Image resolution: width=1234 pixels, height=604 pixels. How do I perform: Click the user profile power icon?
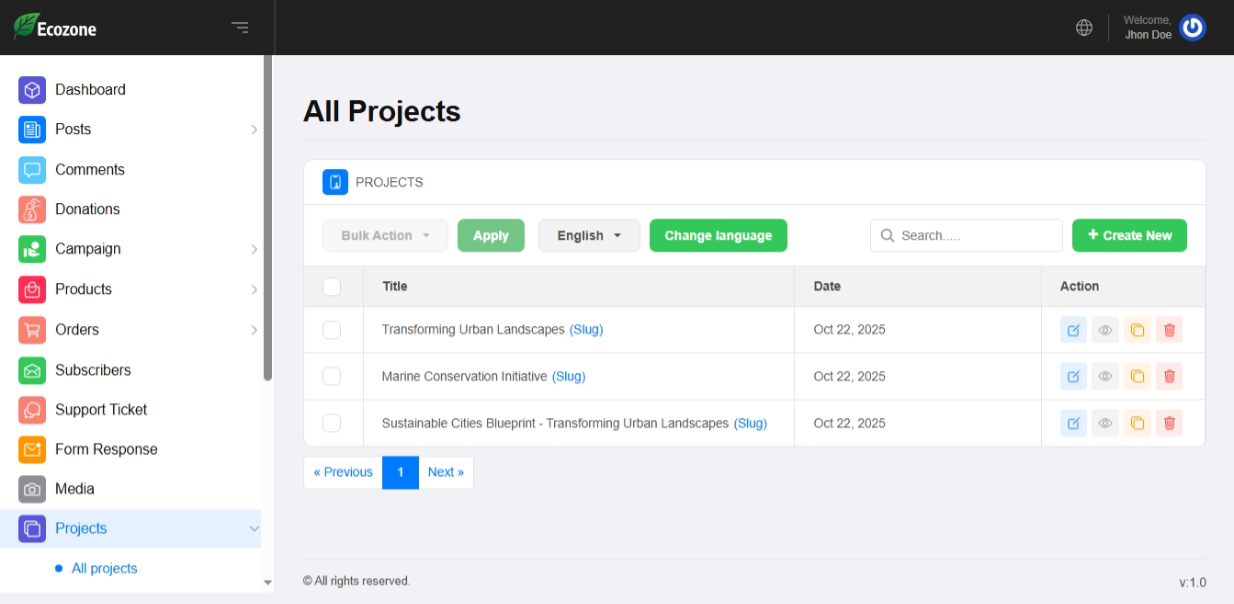pos(1192,28)
